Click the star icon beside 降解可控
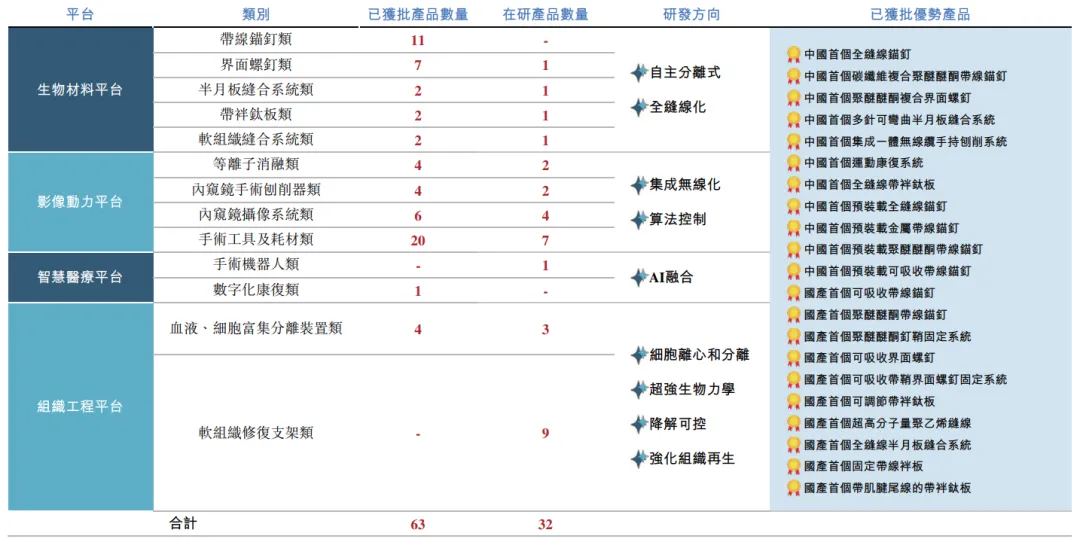Screen dimensions: 1080x542 point(638,424)
